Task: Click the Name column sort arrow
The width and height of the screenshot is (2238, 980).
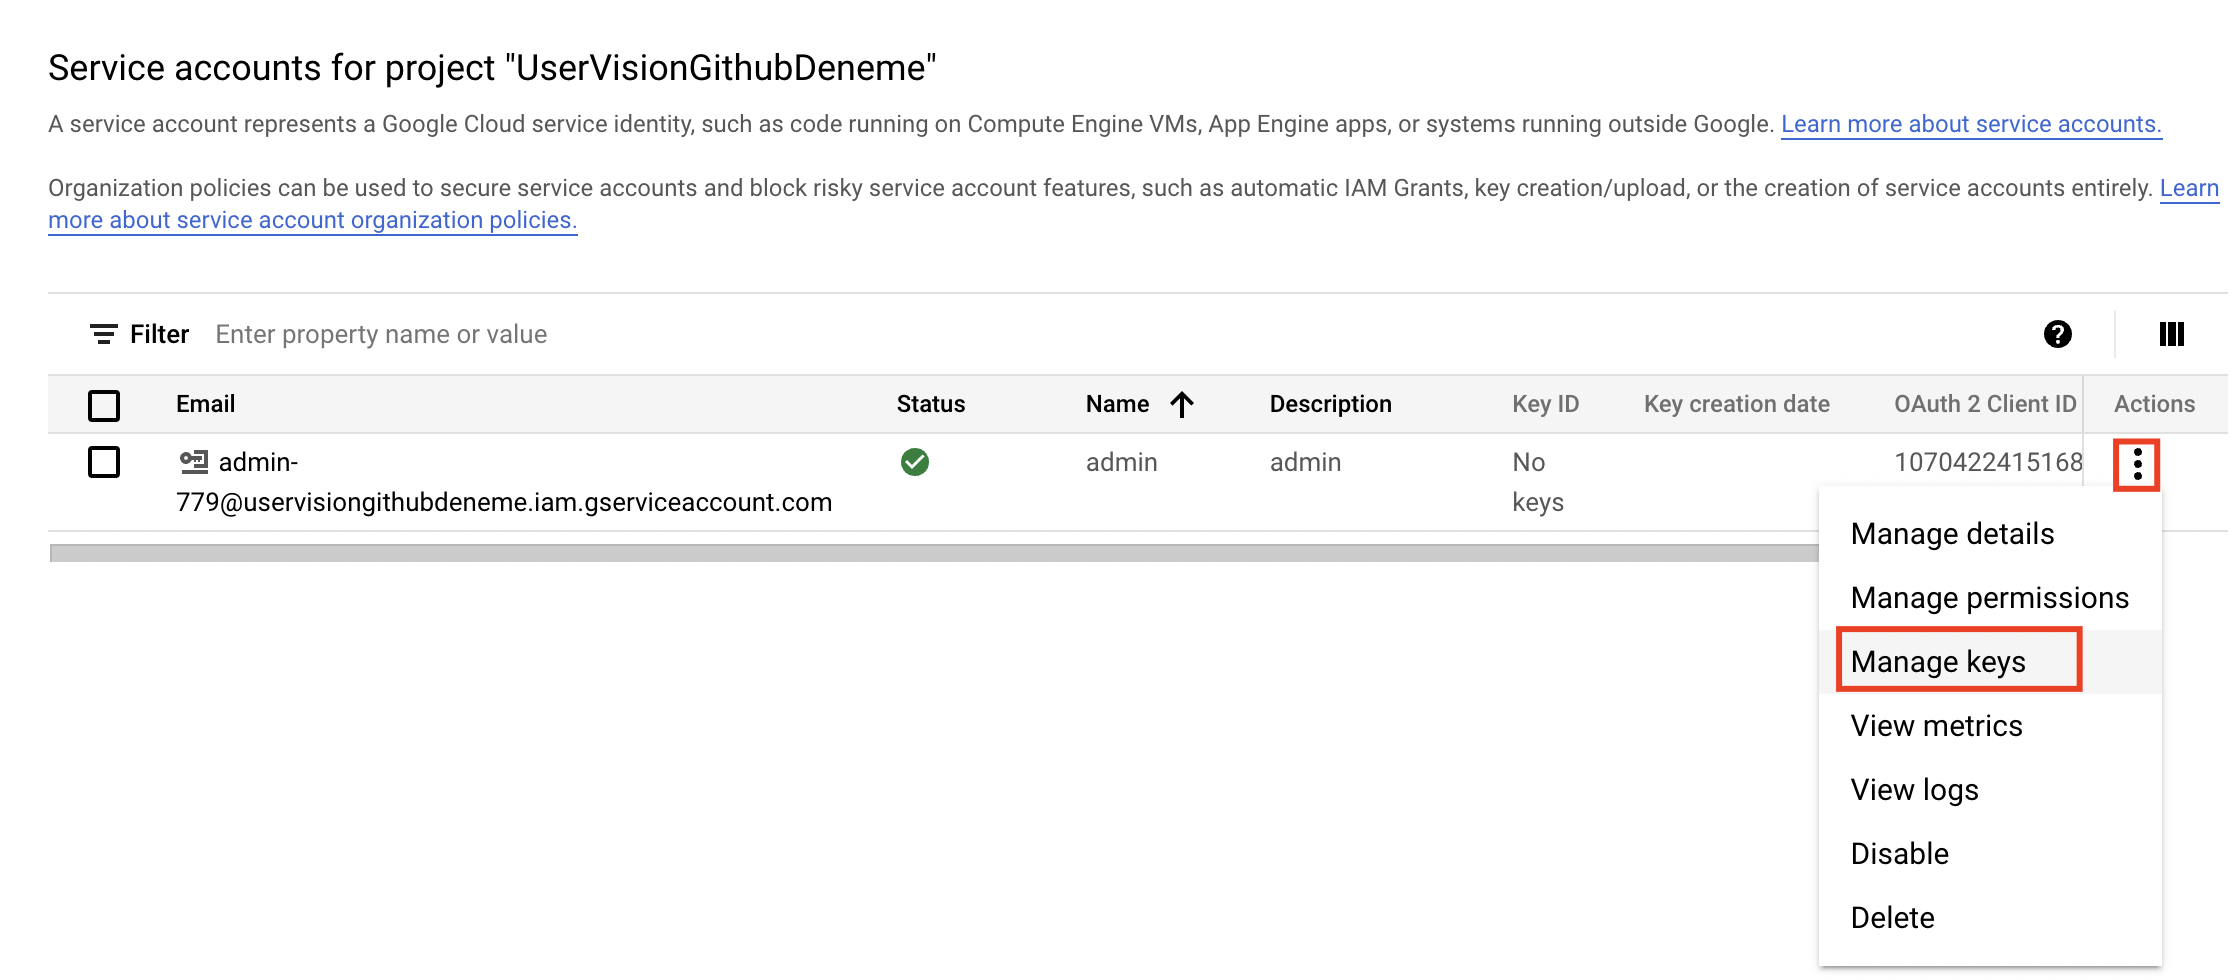Action: pyautogui.click(x=1182, y=404)
